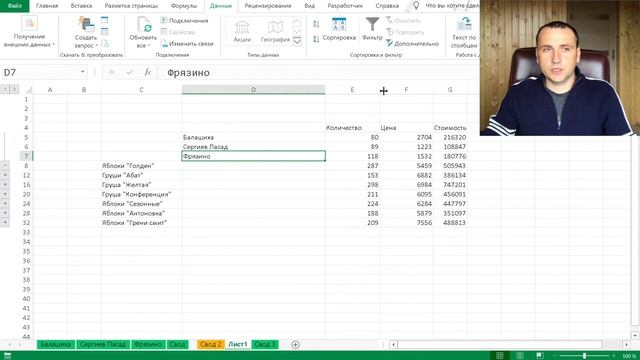Click Показать запросы small icon
The height and width of the screenshot is (360, 640).
[x=104, y=20]
